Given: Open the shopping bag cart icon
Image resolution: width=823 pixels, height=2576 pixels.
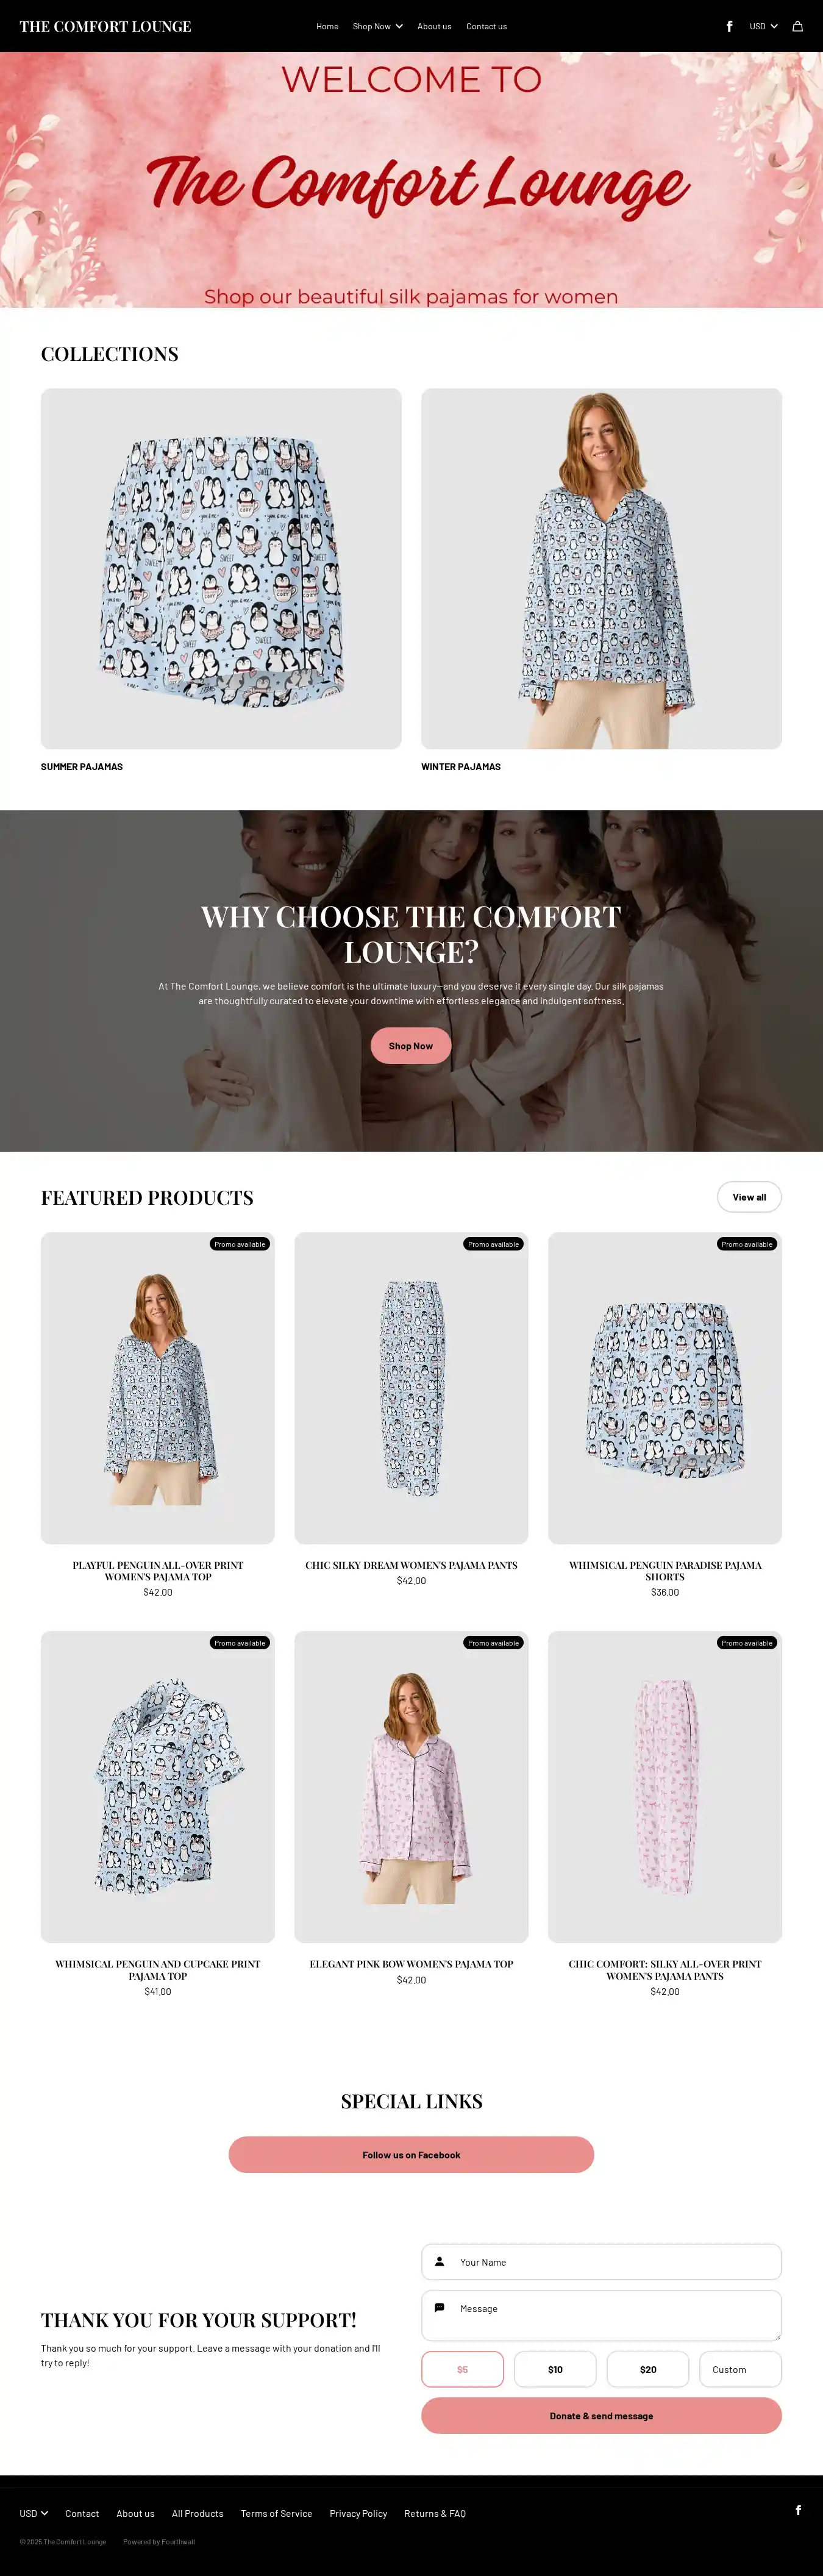Looking at the screenshot, I should pos(797,26).
